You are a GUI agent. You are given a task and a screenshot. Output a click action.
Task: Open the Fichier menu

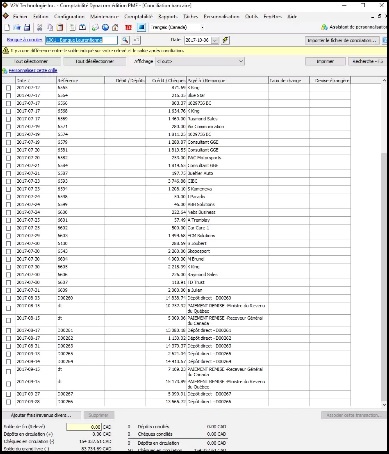coord(20,16)
